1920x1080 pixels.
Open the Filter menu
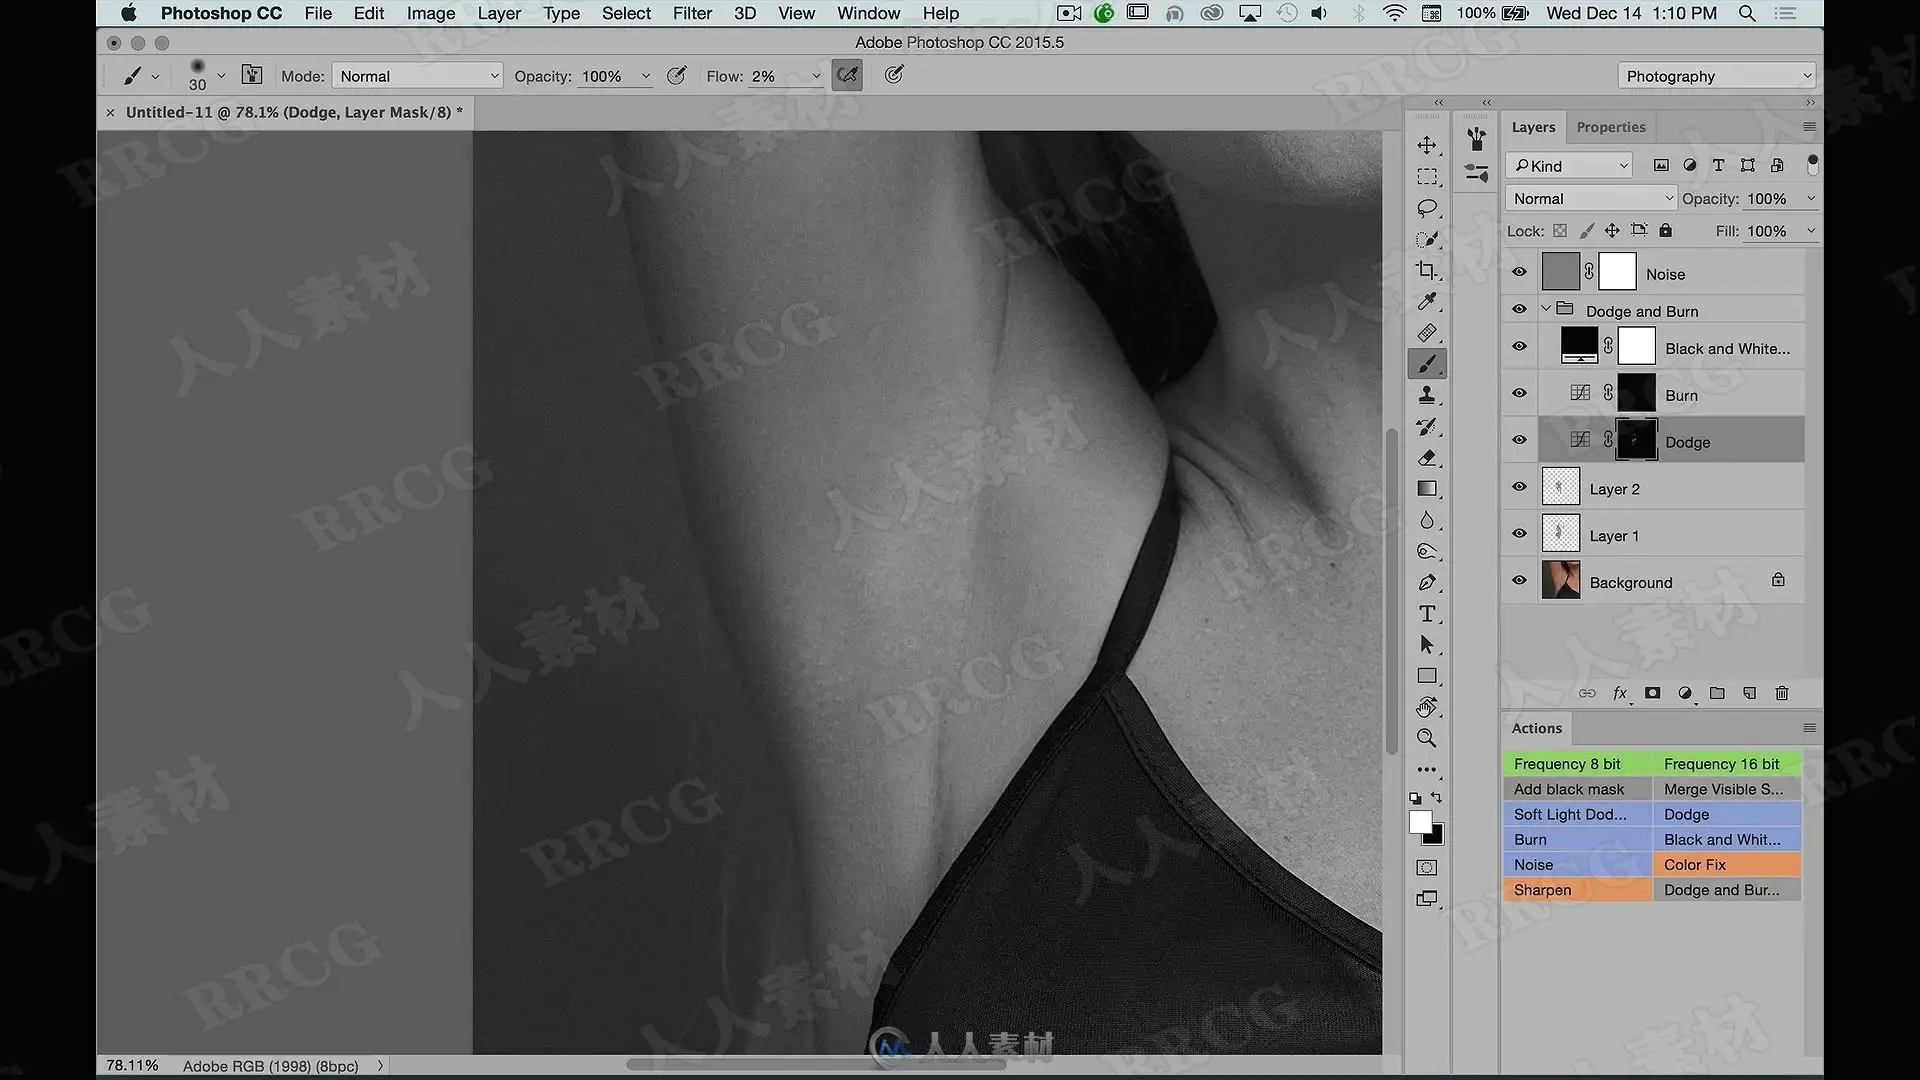[692, 13]
